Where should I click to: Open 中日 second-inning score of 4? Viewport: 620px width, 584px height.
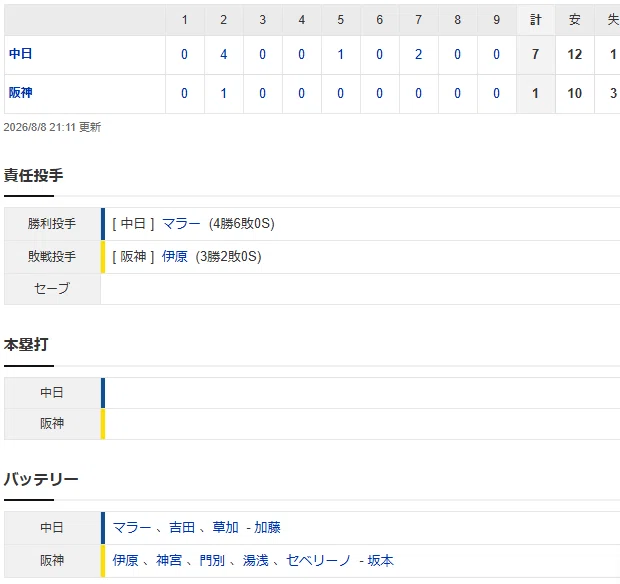[223, 54]
